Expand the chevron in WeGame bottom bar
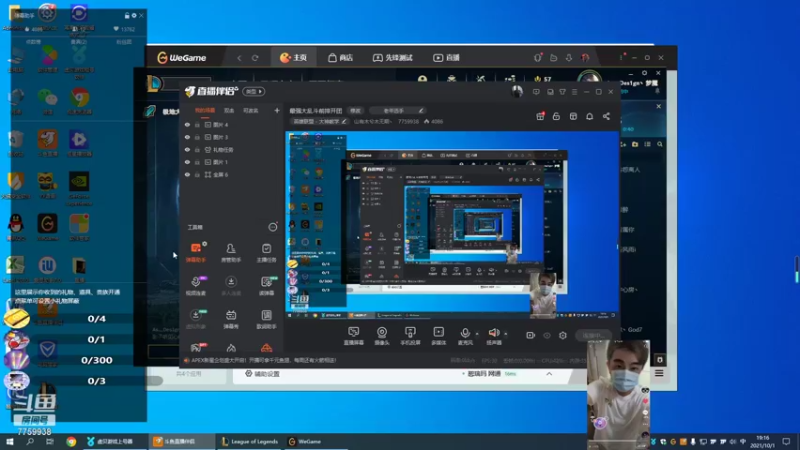Screen dimensions: 800x450 (x=549, y=374)
